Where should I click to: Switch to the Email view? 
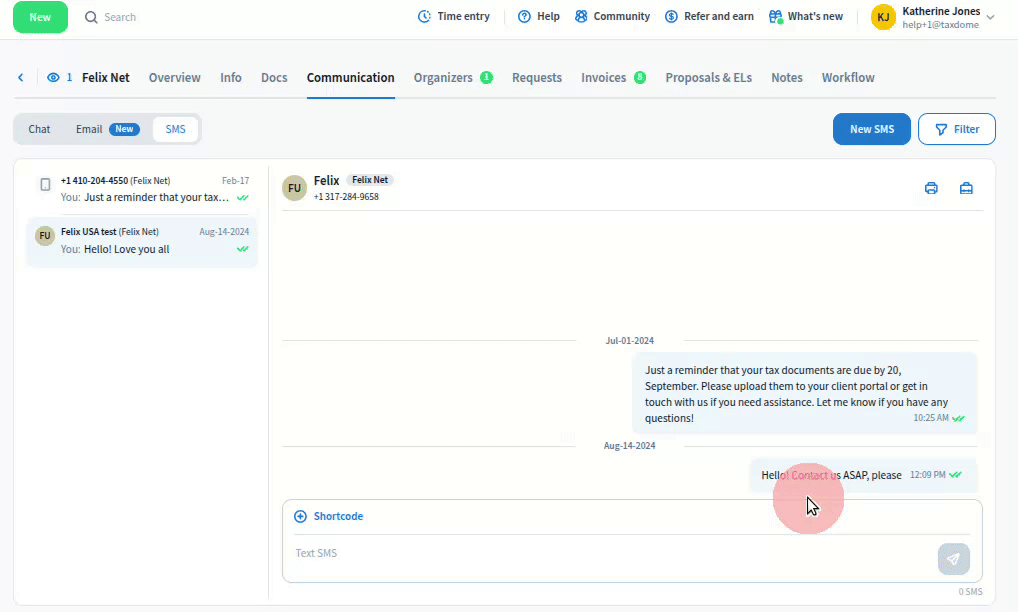89,129
